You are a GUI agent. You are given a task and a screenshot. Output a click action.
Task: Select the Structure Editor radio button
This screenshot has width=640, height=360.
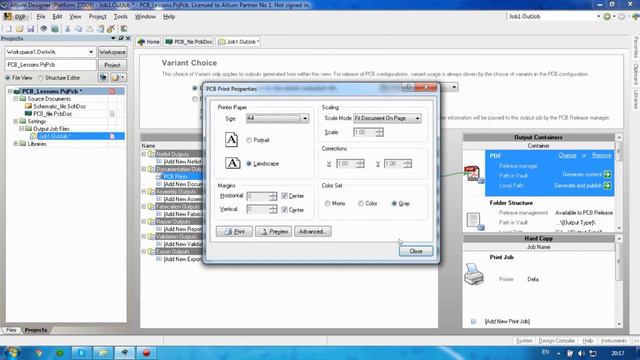coord(40,78)
